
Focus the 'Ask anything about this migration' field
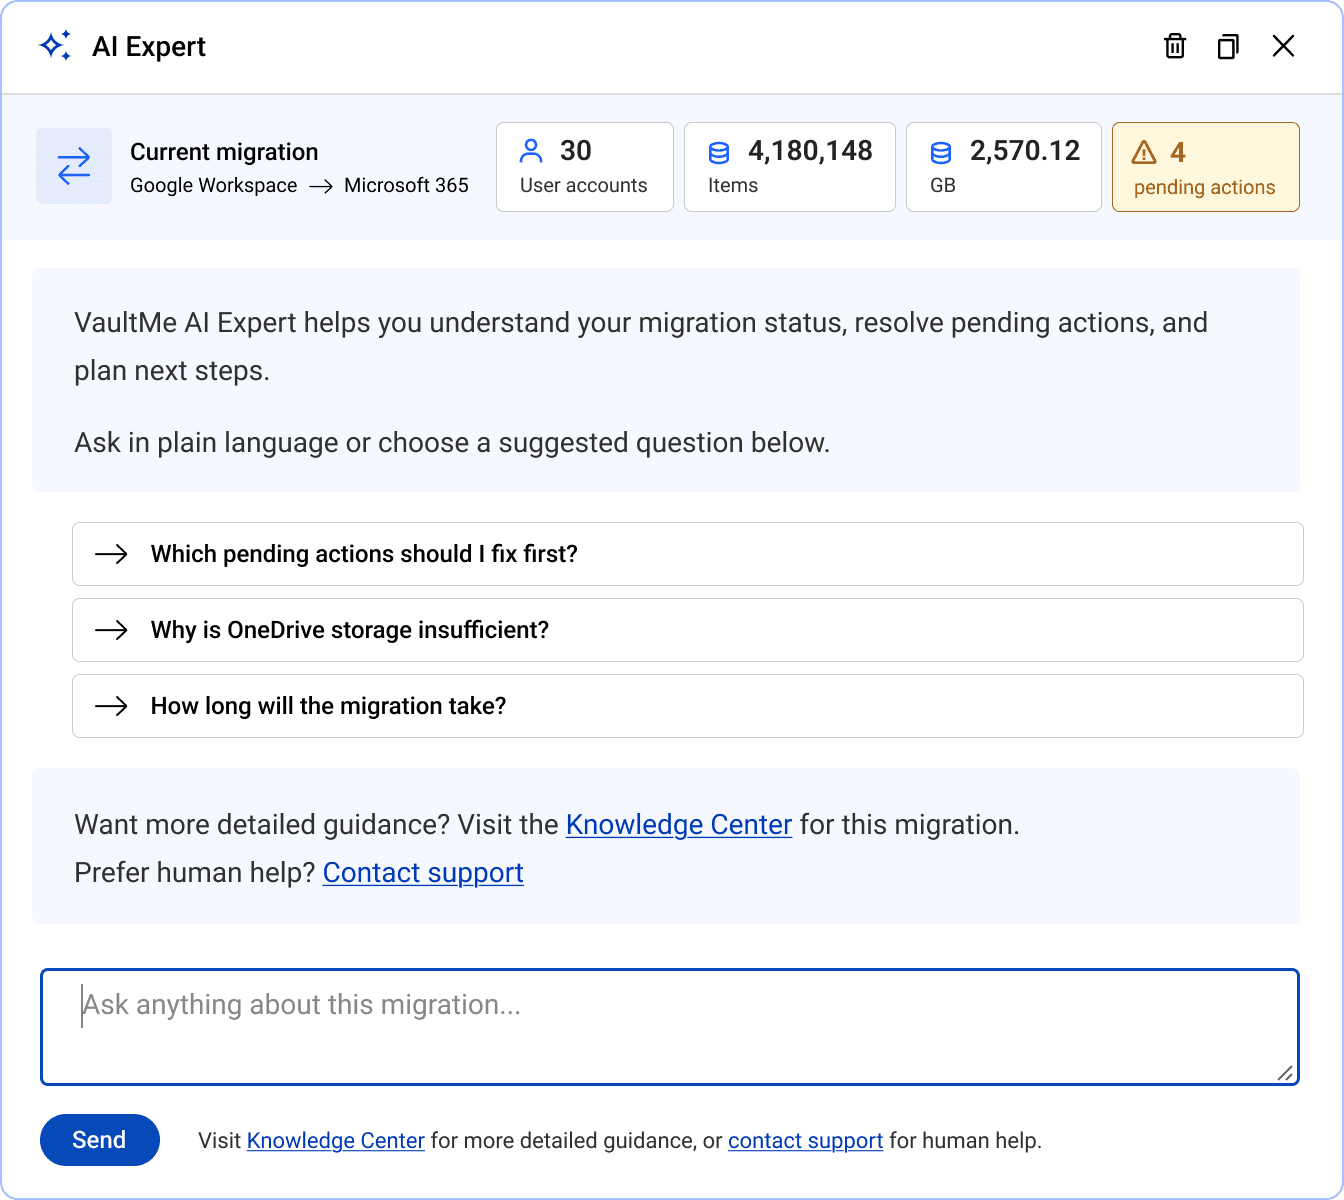pos(670,1027)
